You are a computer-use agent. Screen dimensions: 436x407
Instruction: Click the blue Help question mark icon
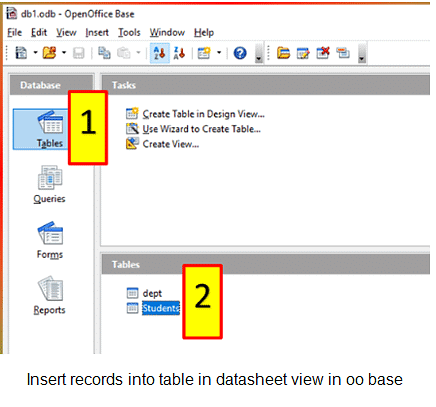click(240, 53)
